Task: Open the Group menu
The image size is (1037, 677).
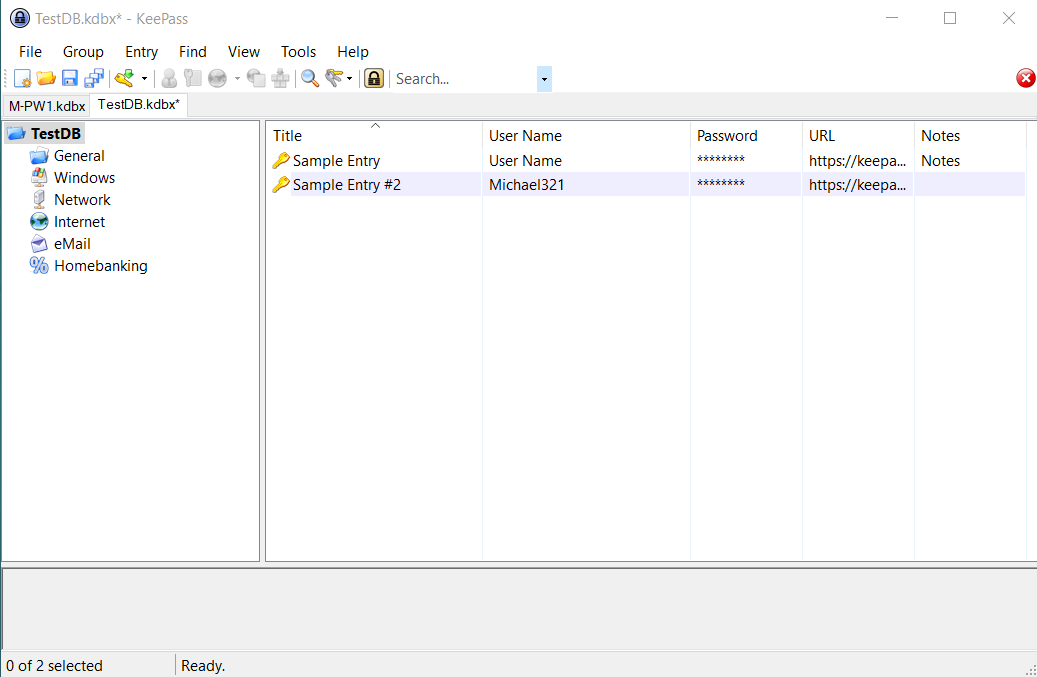Action: 83,52
